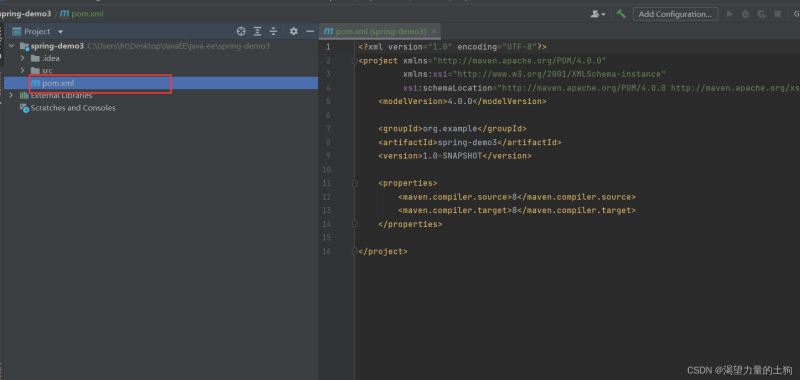Click the maven.compiler.target opening tag
The image size is (800, 380).
[455, 210]
